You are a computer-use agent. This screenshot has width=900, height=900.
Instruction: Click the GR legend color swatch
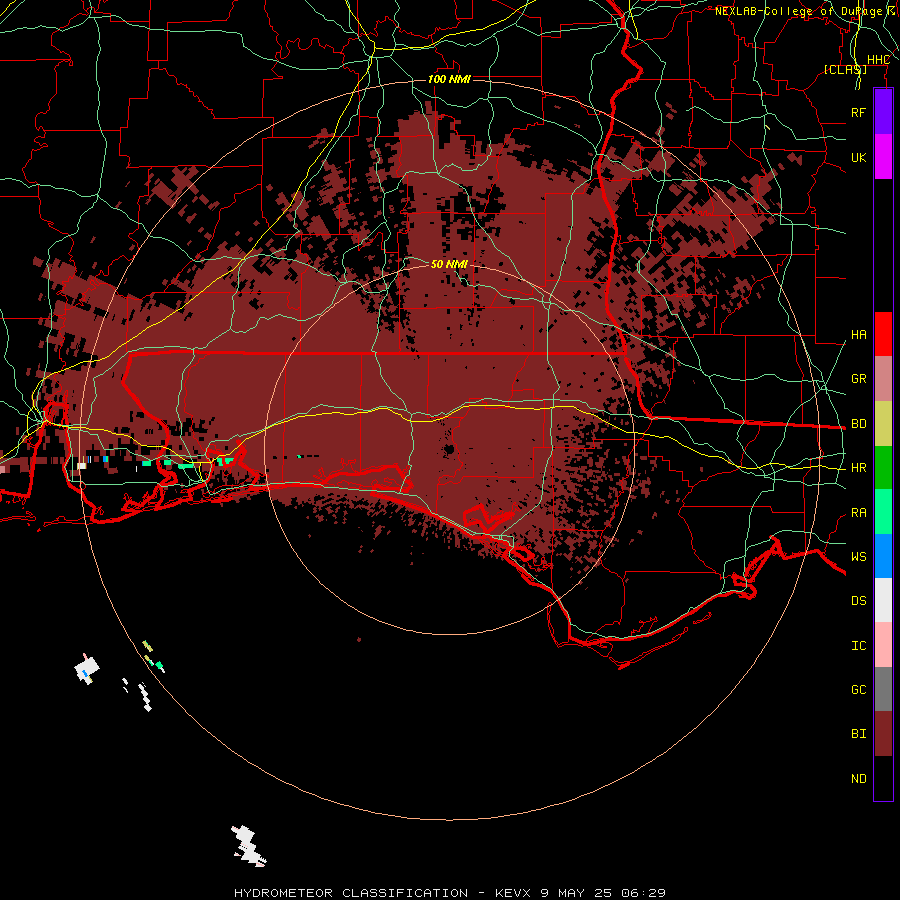coord(883,379)
